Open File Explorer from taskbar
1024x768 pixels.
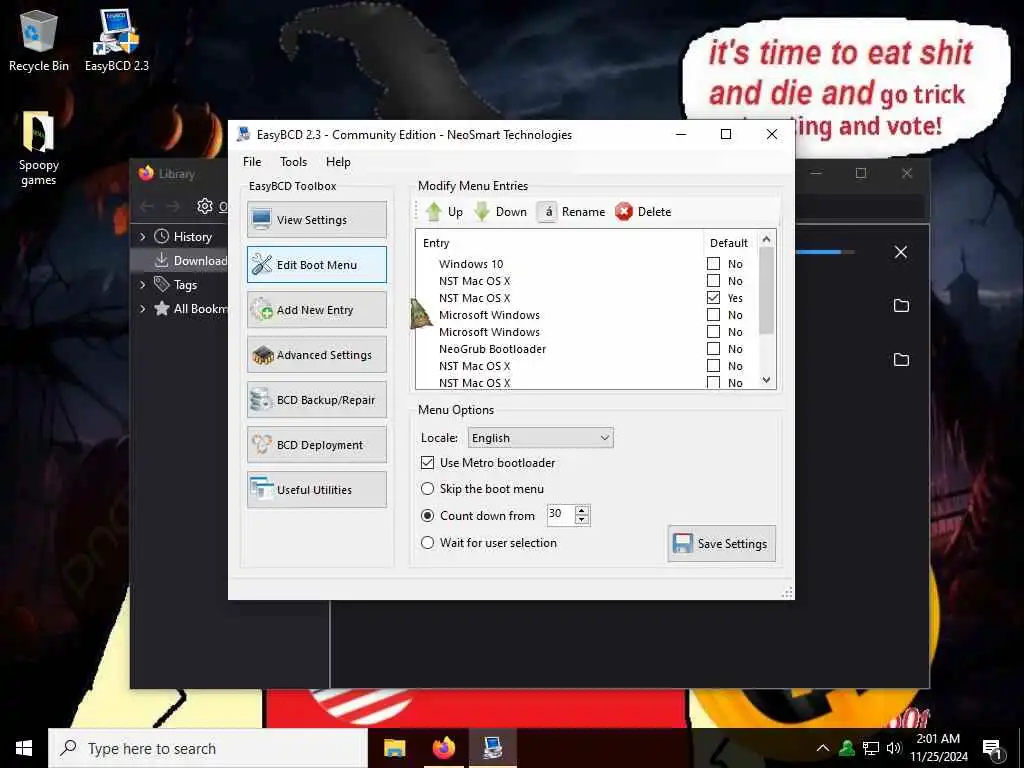[394, 748]
